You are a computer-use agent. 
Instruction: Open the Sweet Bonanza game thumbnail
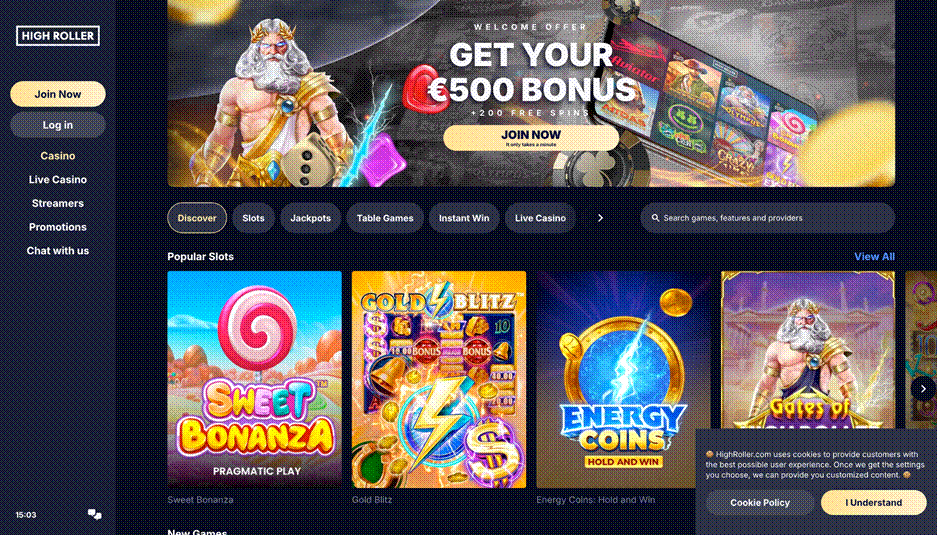pyautogui.click(x=255, y=379)
